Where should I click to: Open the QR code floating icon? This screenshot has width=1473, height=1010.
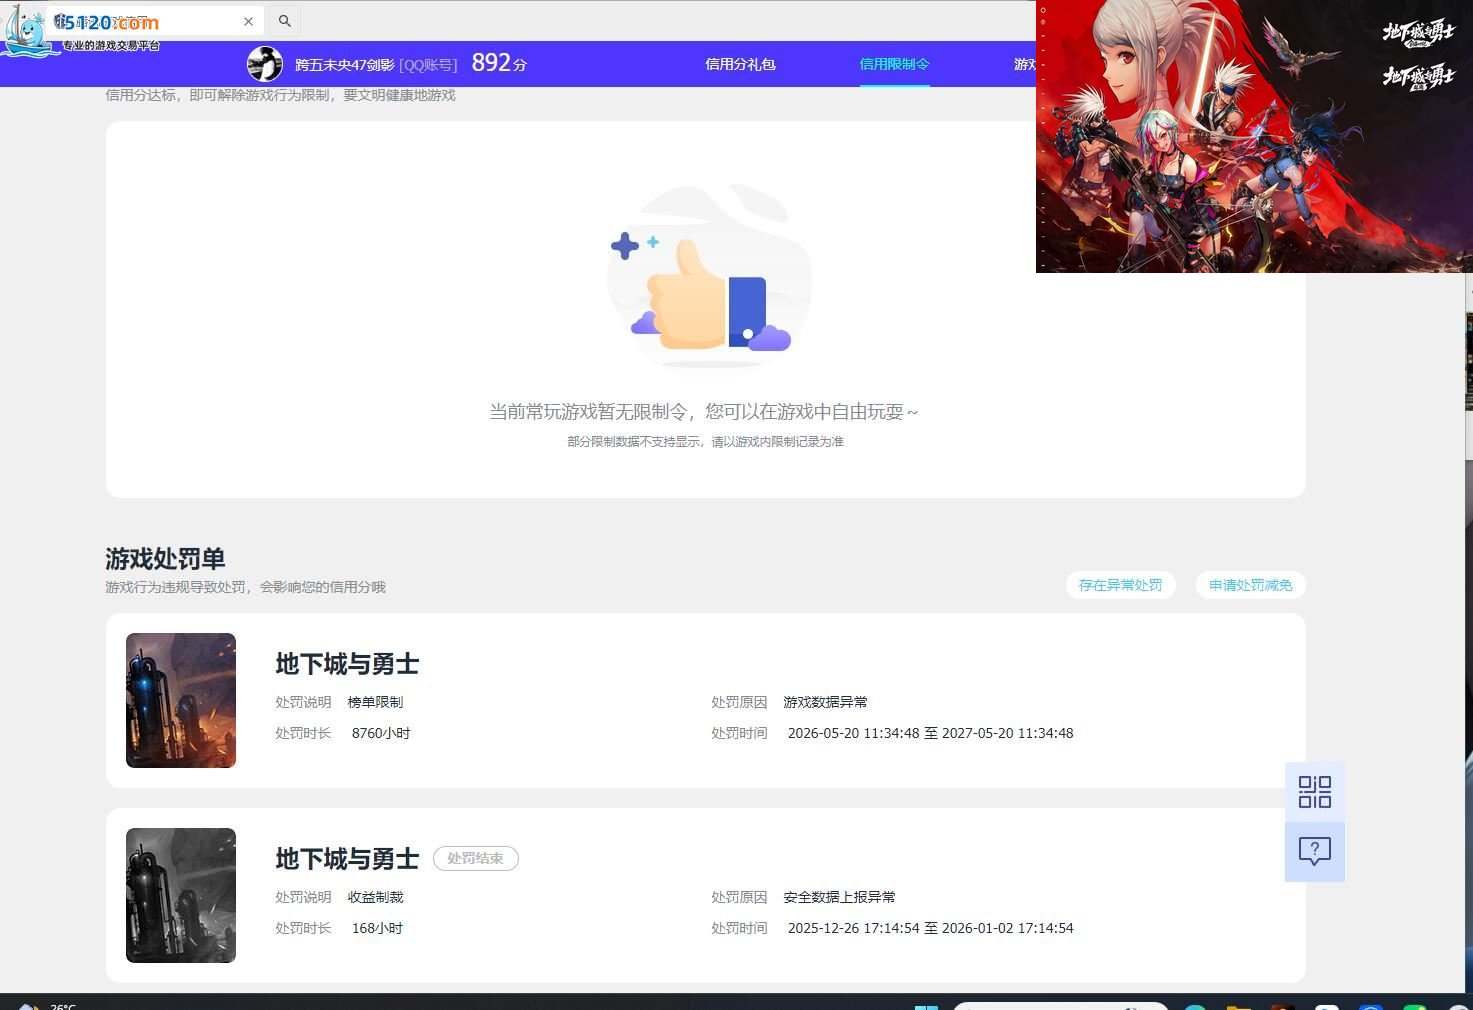tap(1314, 792)
